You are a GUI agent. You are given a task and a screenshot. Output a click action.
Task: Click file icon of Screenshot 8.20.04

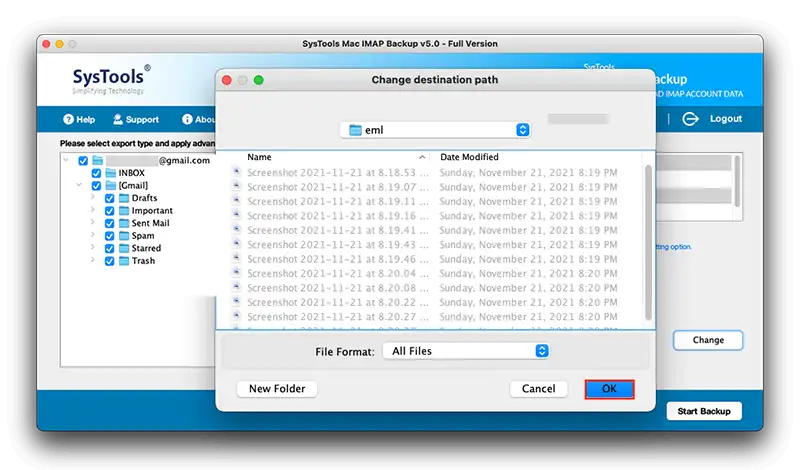(236, 273)
